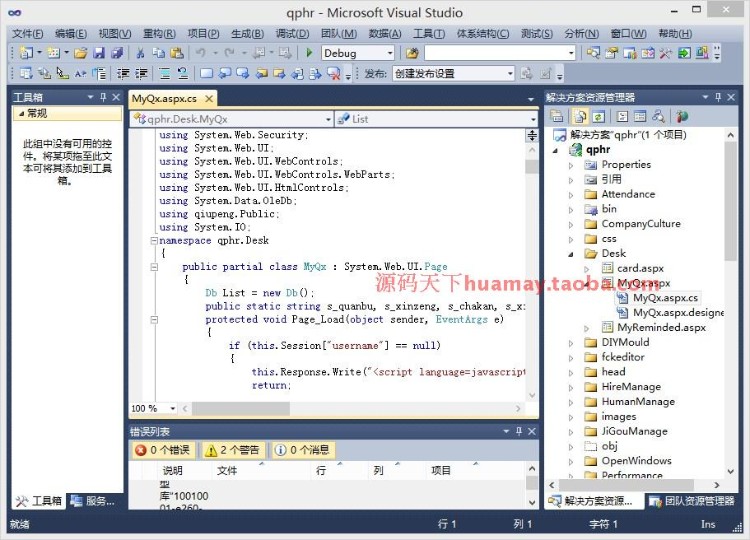The image size is (750, 540).
Task: Click the Save icon in the toolbar
Action: pyautogui.click(x=99, y=53)
